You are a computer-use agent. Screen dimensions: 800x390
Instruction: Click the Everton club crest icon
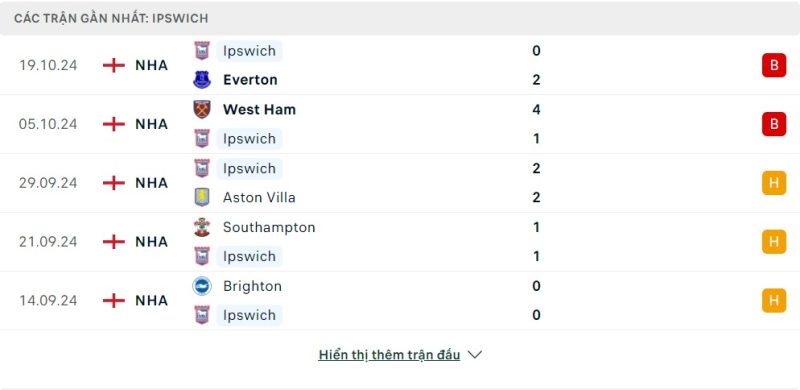pos(202,80)
